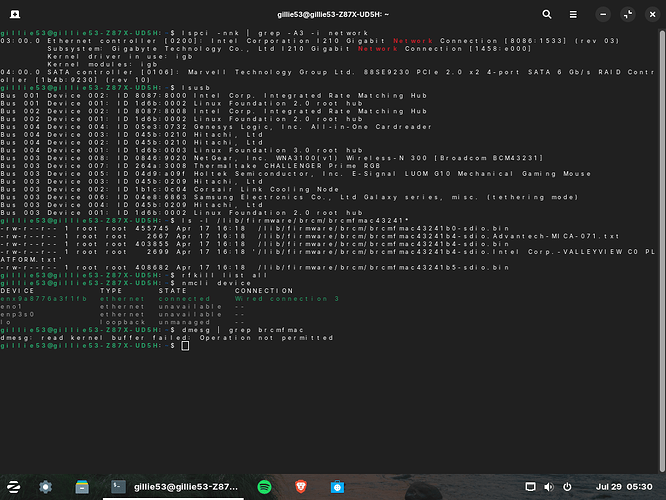This screenshot has height=500, width=666.
Task: Open the volume control tray icon
Action: coord(549,487)
